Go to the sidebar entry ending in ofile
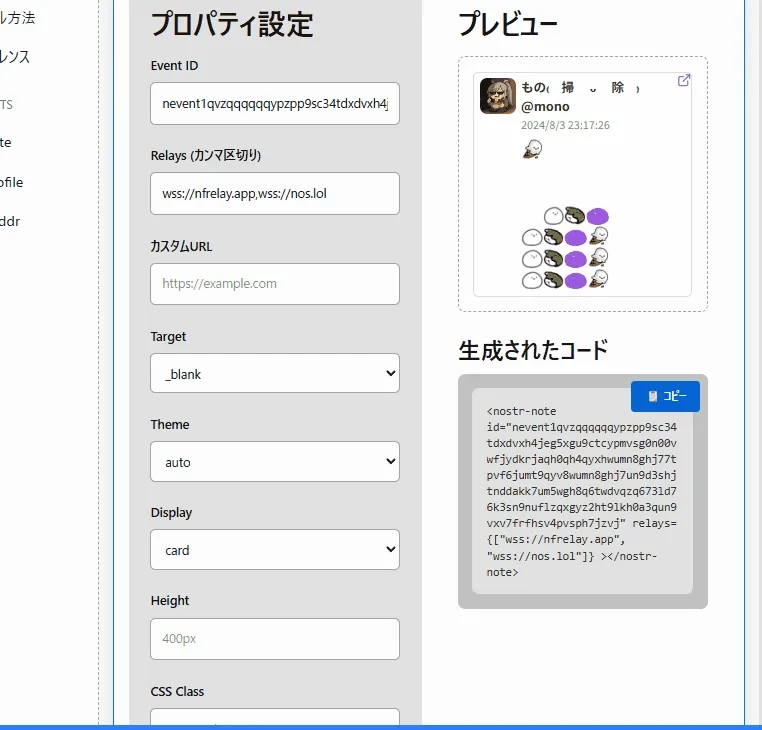 pyautogui.click(x=11, y=182)
